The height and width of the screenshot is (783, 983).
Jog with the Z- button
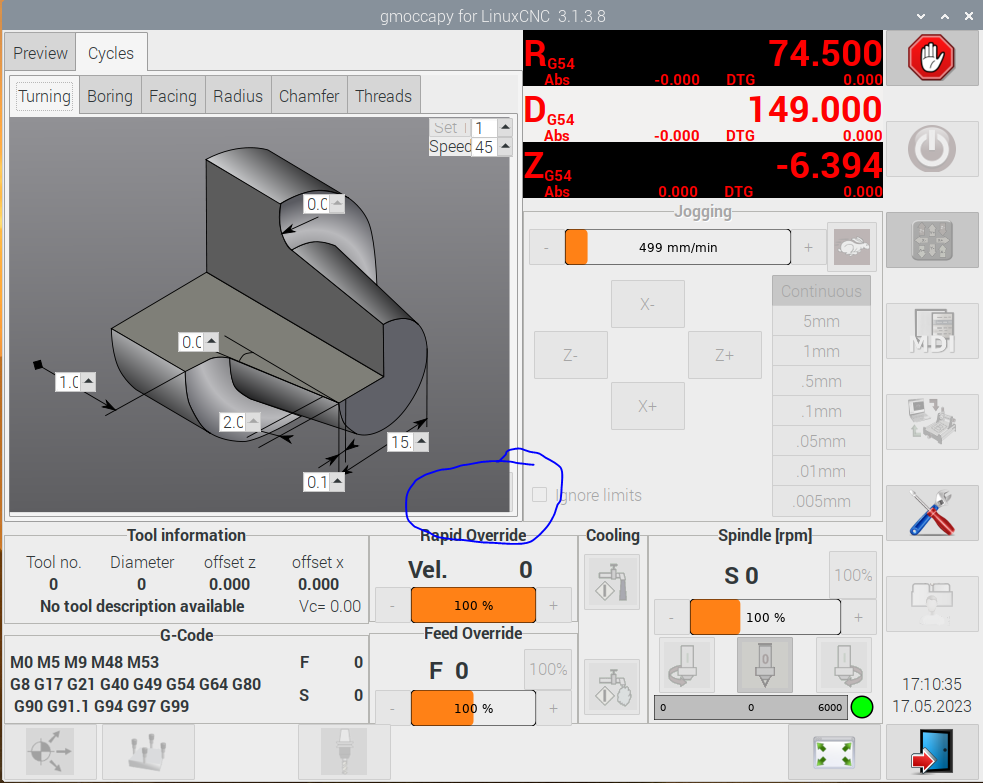point(570,355)
